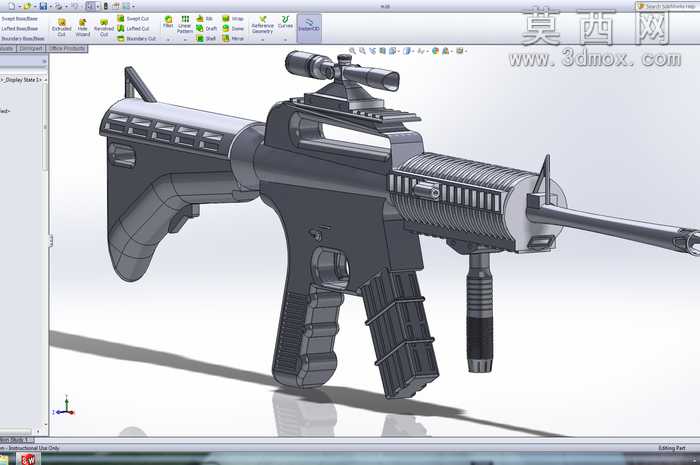Click the SolidWorks icon in the taskbar
The width and height of the screenshot is (700, 465).
point(29,459)
